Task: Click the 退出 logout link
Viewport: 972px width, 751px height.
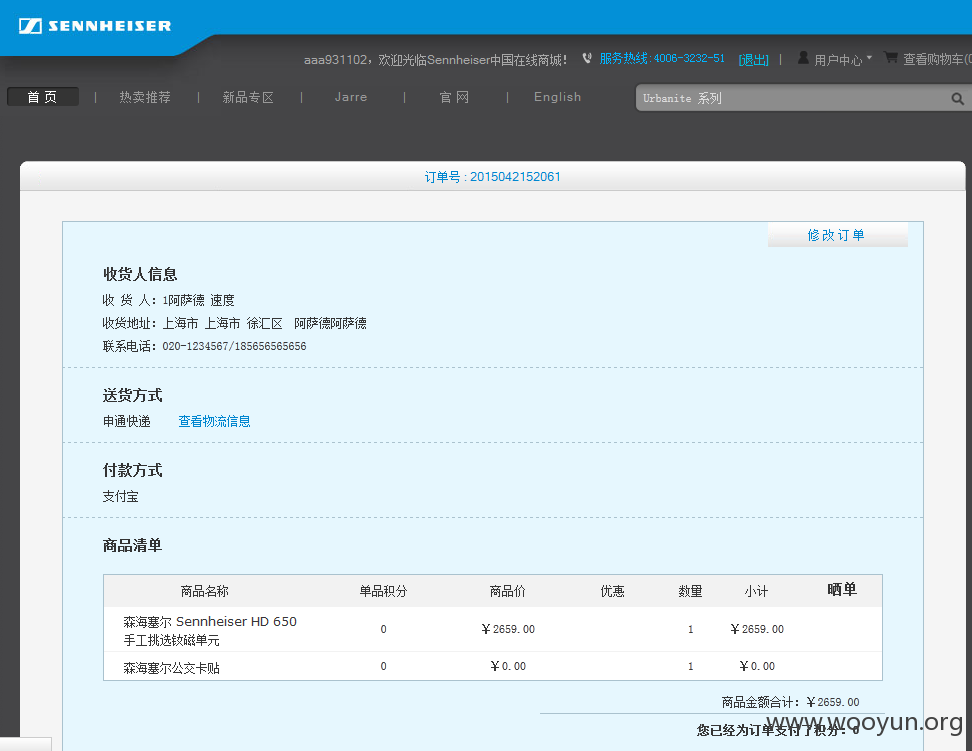Action: [x=753, y=60]
